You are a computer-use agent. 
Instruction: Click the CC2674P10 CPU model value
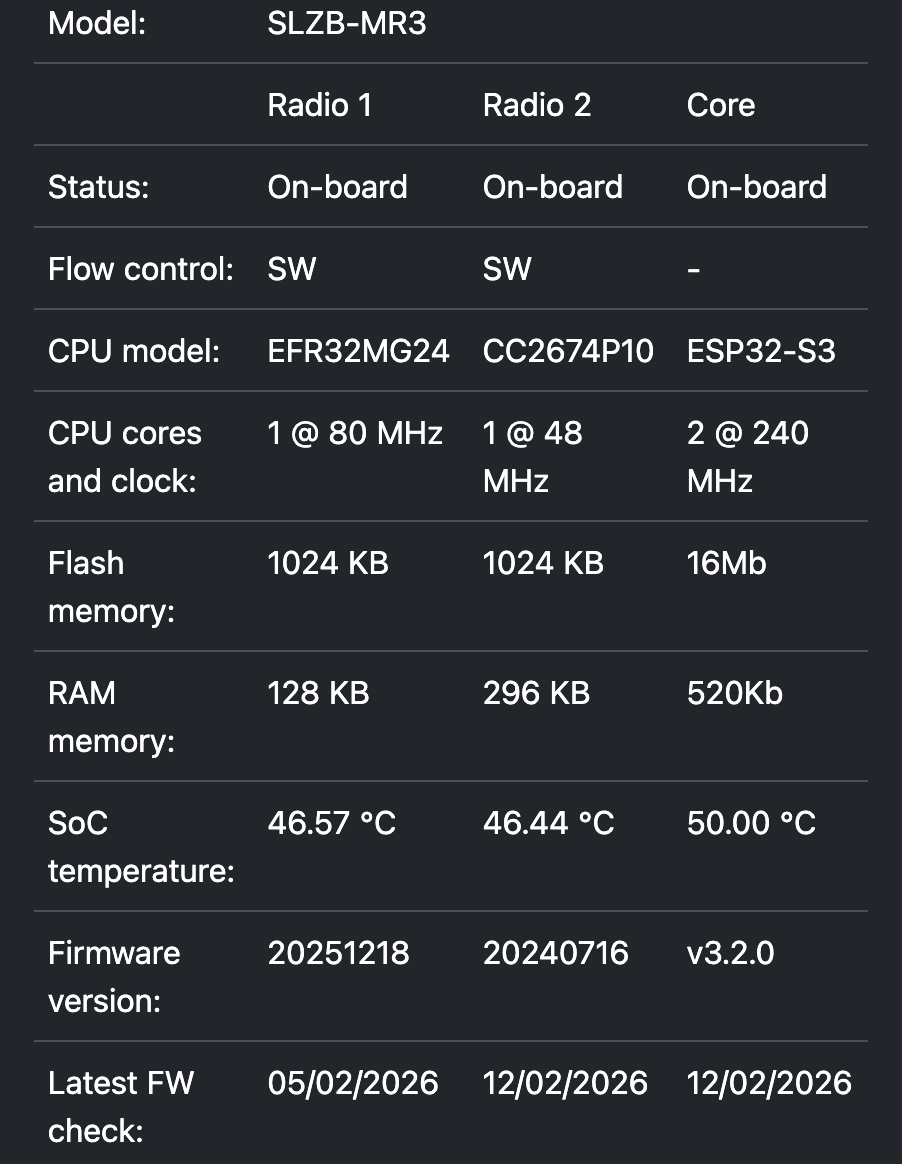coord(568,351)
